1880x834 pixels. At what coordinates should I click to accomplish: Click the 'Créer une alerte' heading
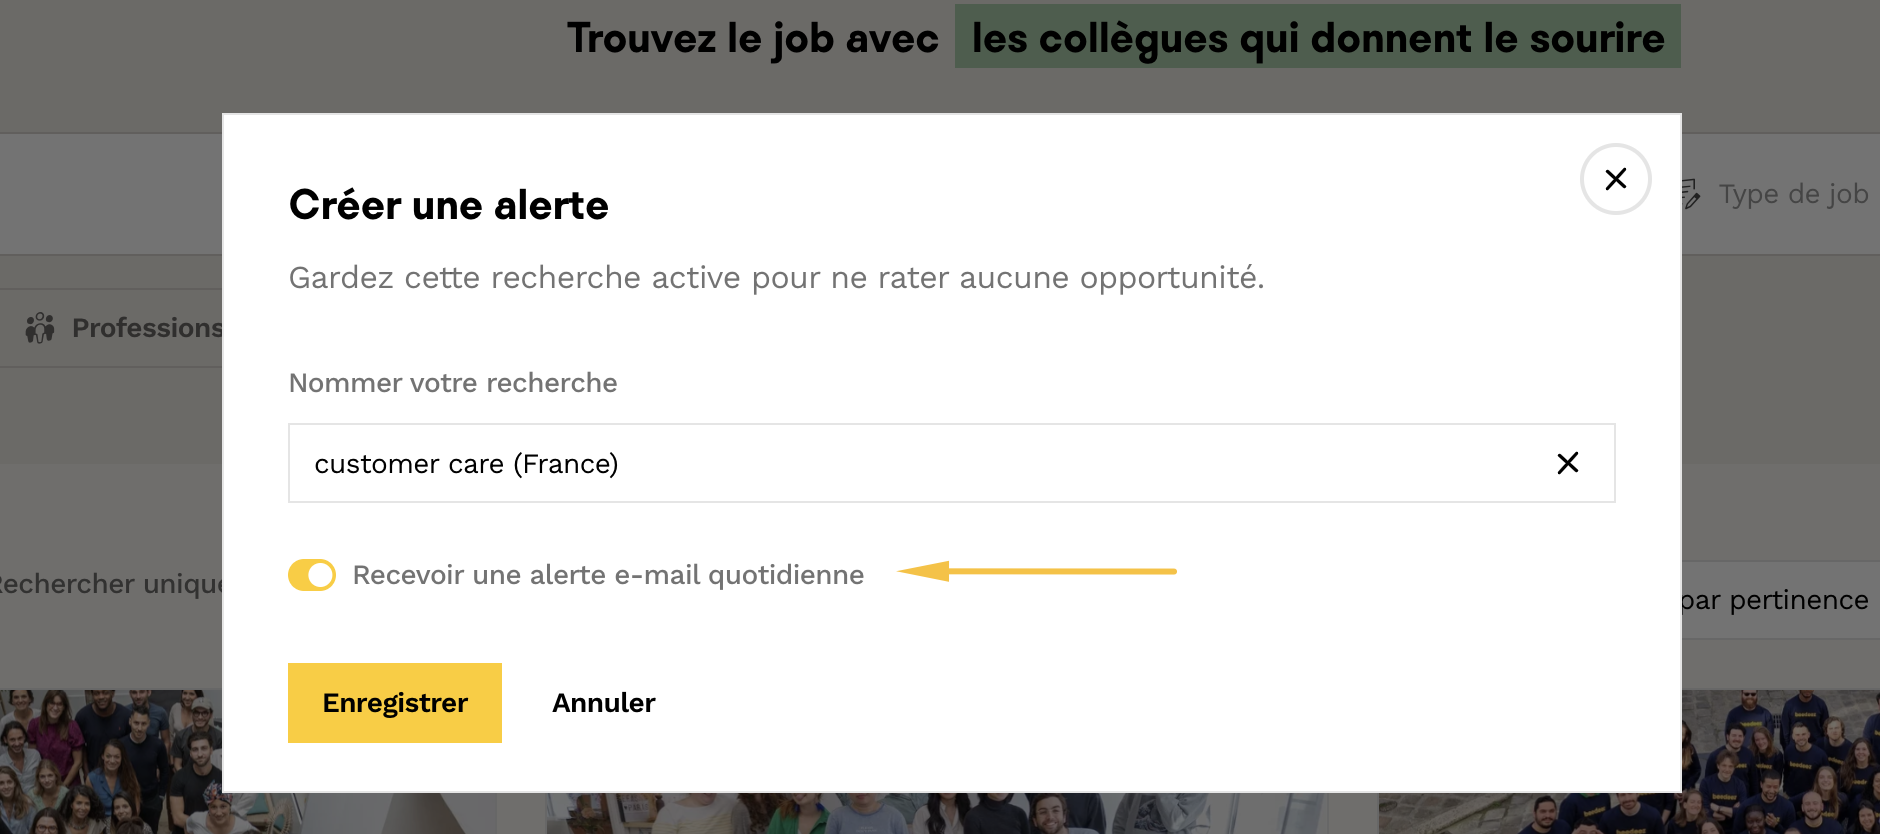point(449,205)
